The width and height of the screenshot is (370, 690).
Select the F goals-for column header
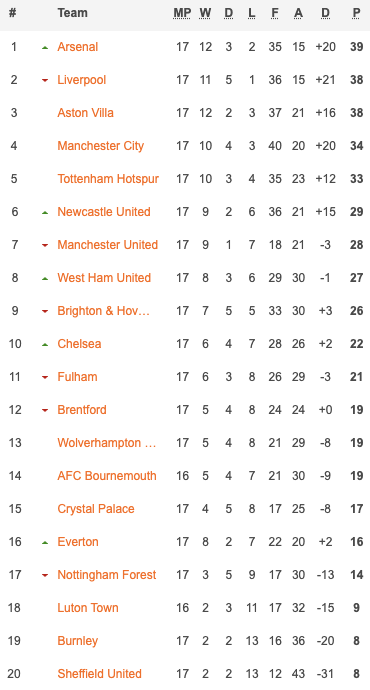(275, 13)
